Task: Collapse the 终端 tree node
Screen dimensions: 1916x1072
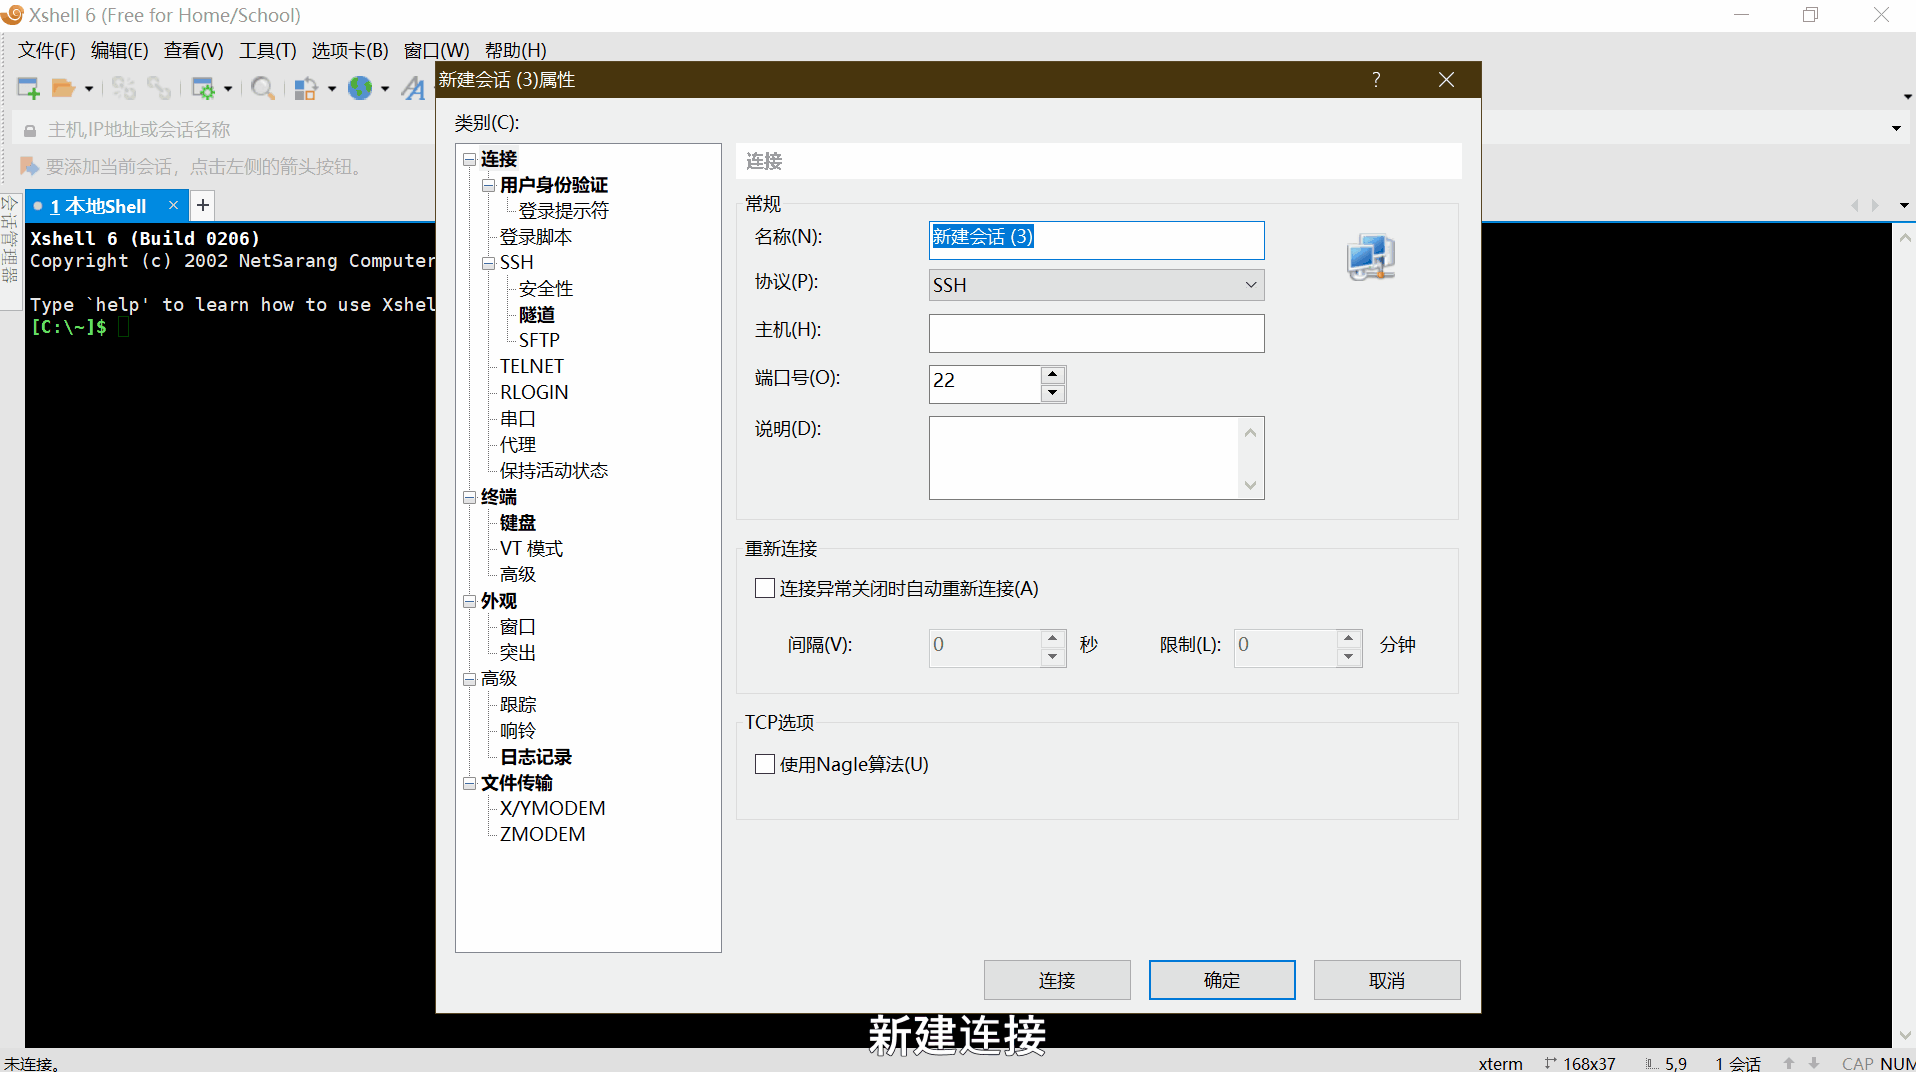Action: pos(469,497)
